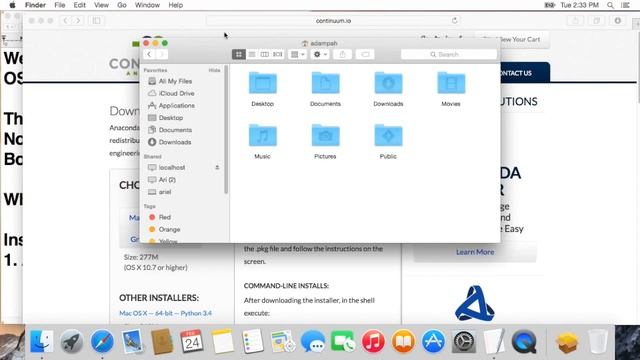Open iTunes from the Dock

click(373, 341)
